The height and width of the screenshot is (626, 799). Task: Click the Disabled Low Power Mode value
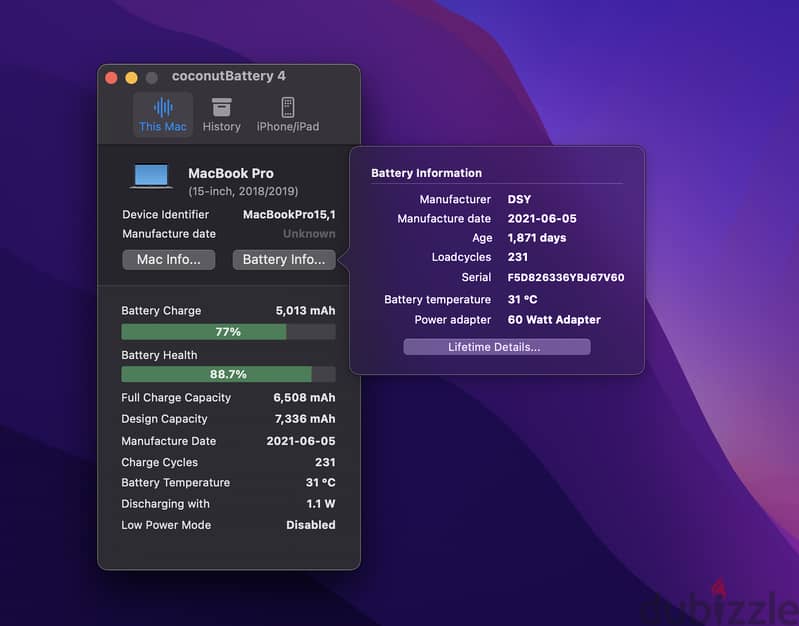click(311, 525)
